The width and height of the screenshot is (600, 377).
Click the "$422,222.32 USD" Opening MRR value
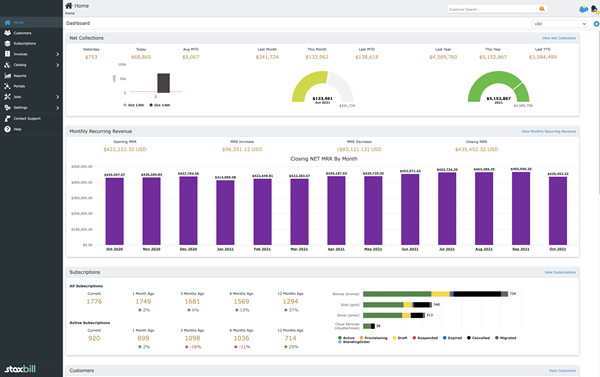[125, 149]
